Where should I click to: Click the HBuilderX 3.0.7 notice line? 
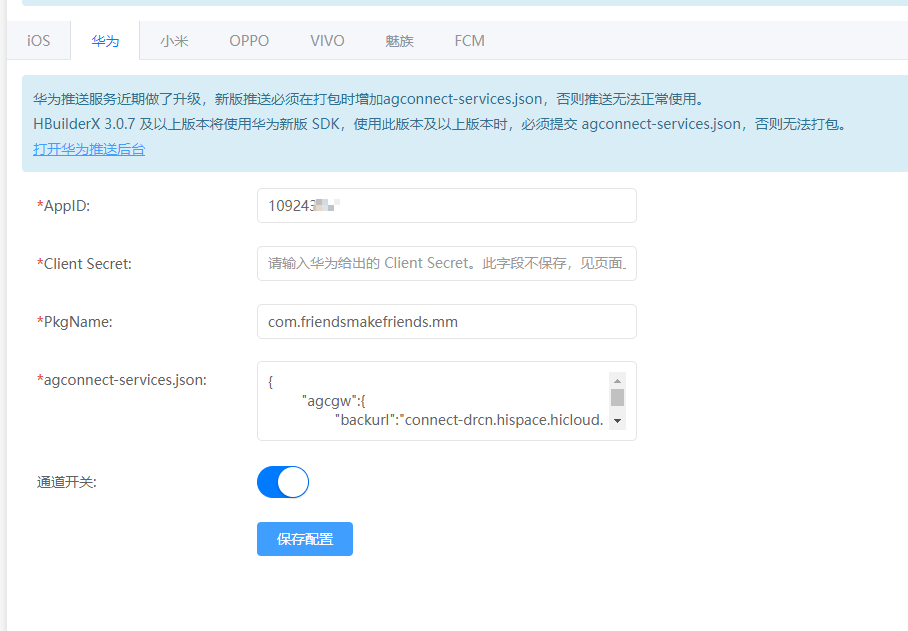(442, 124)
